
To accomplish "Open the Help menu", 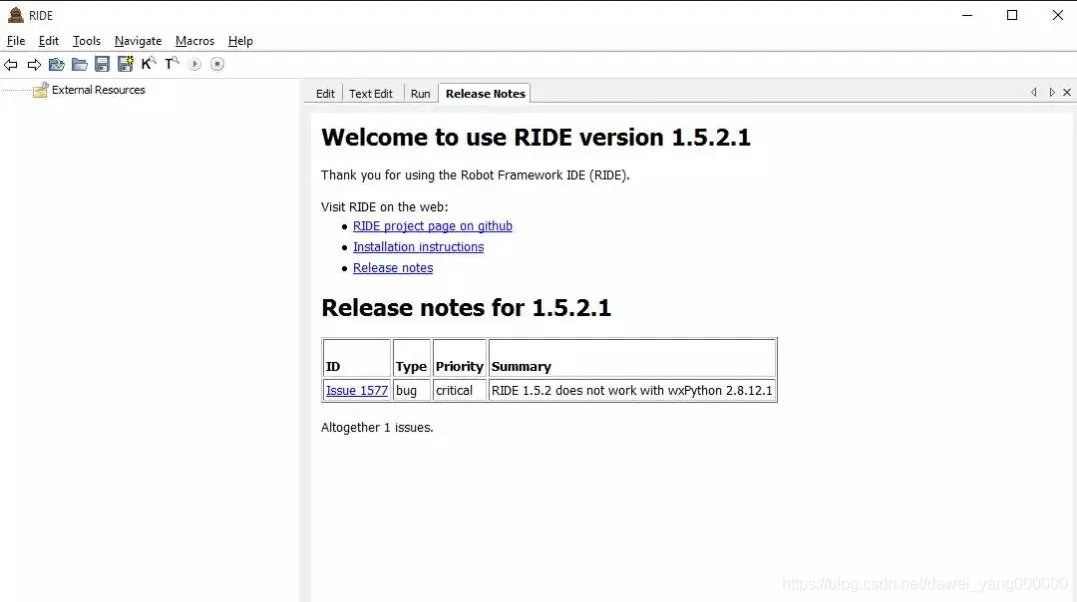I will pos(240,41).
